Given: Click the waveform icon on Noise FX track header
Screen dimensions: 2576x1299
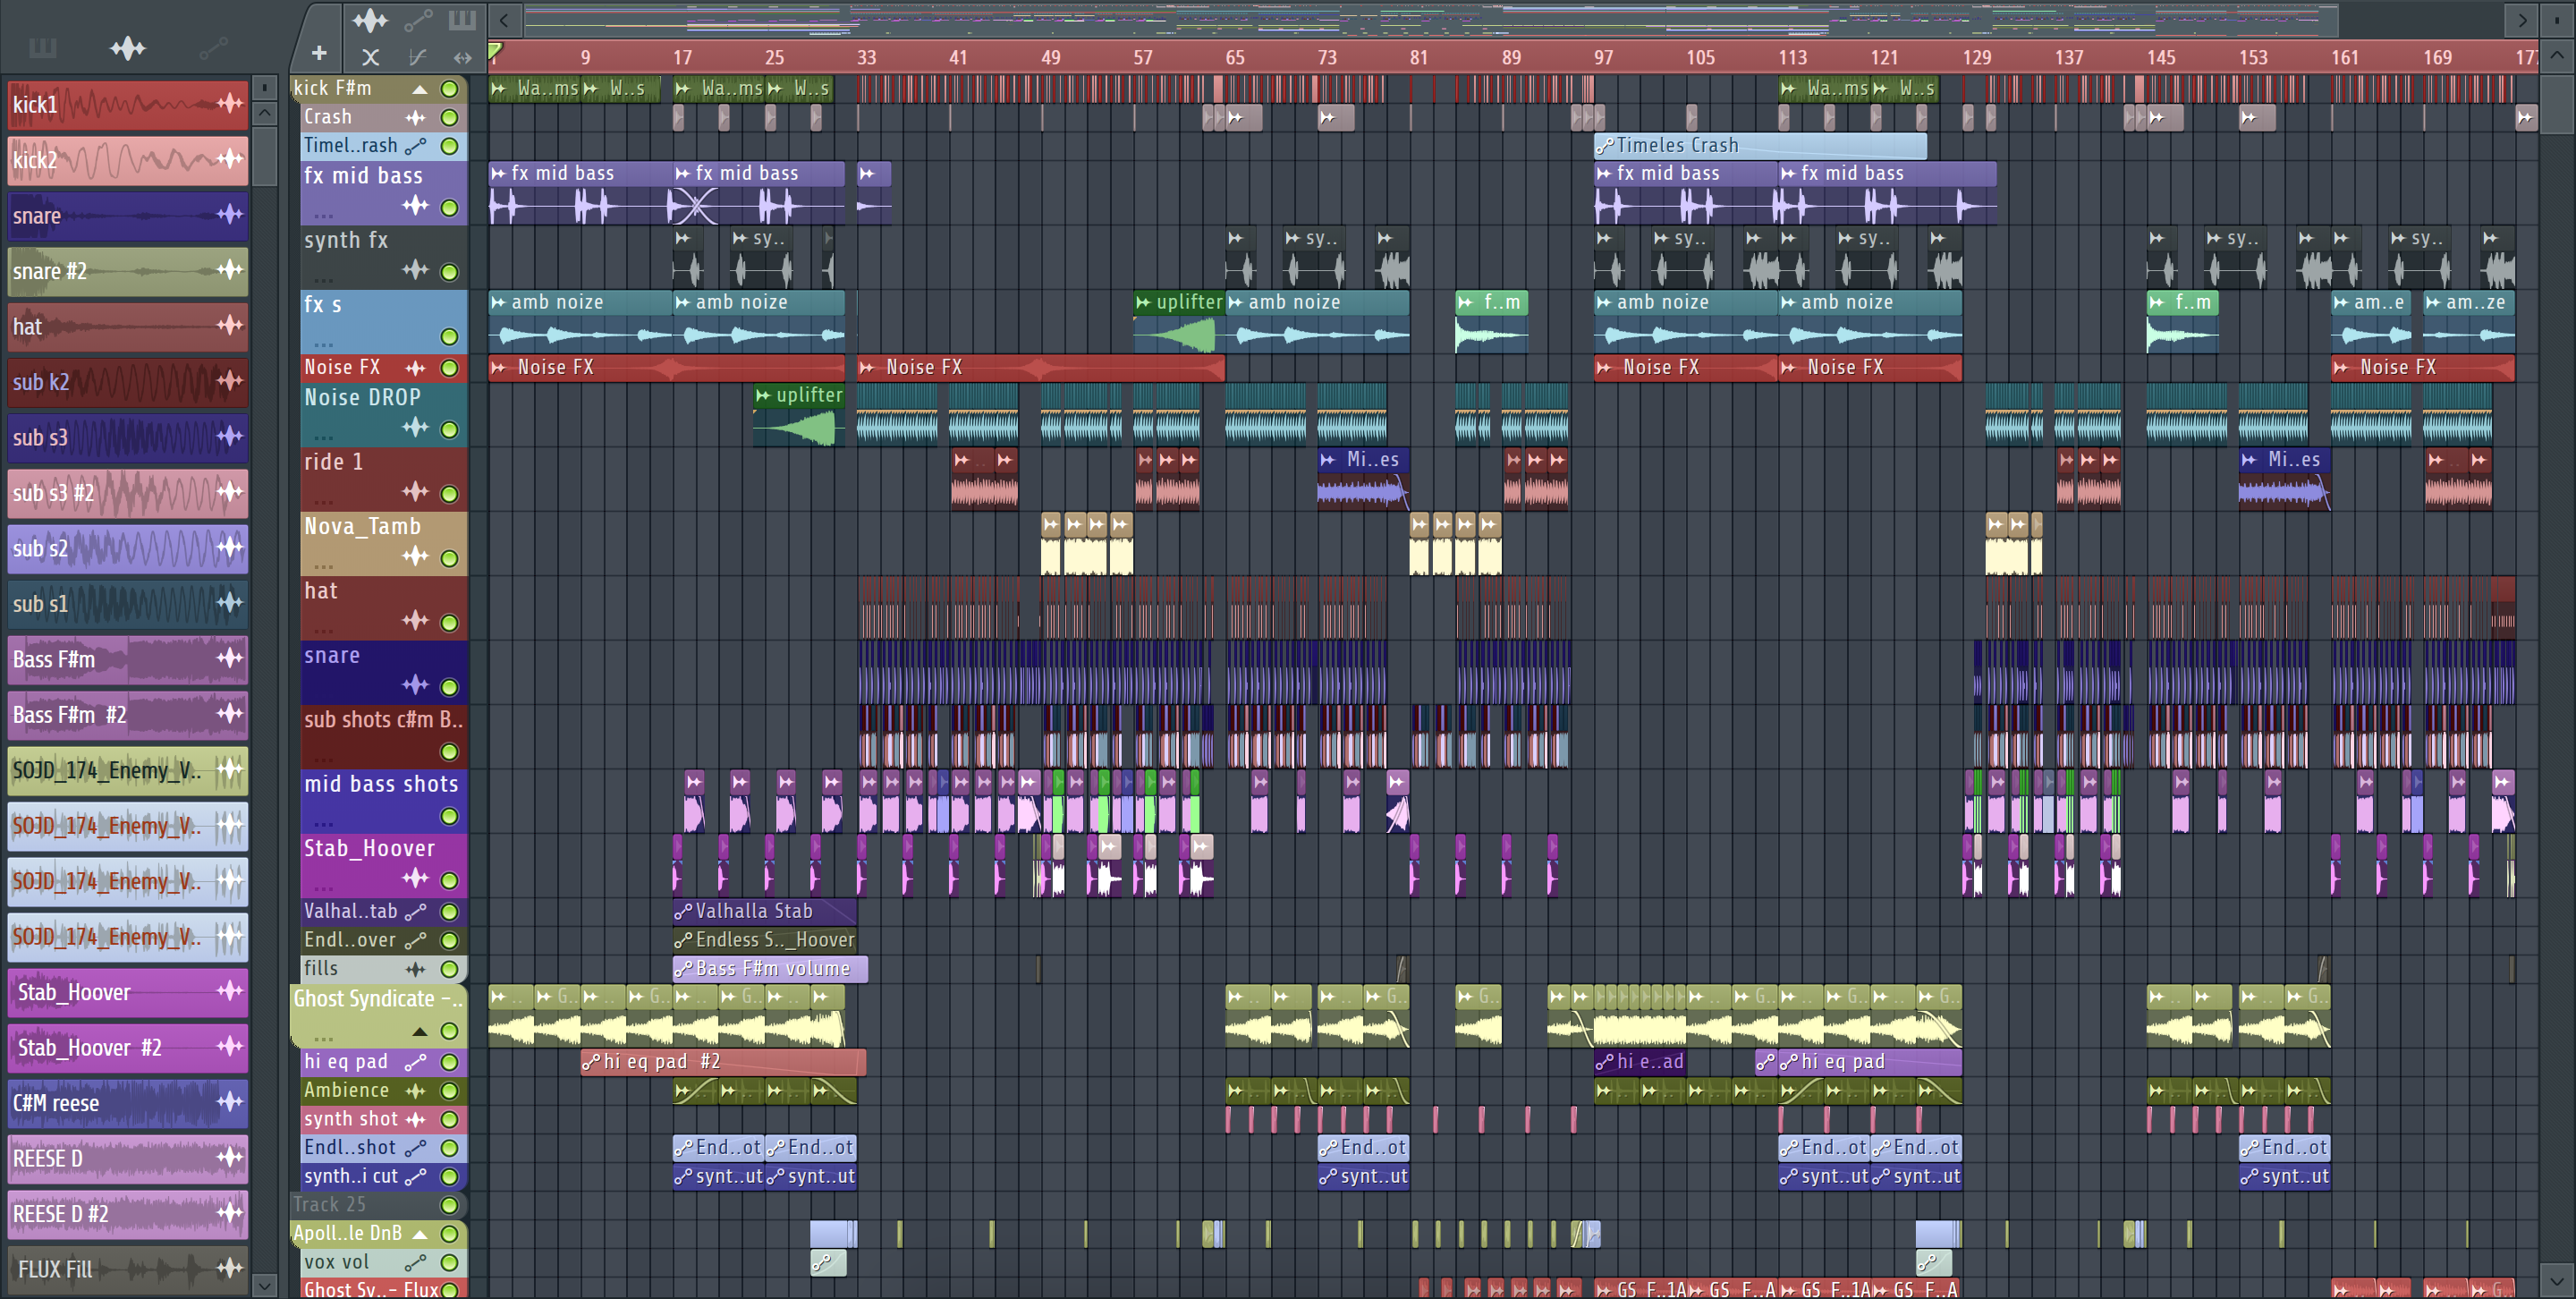Looking at the screenshot, I should point(415,368).
